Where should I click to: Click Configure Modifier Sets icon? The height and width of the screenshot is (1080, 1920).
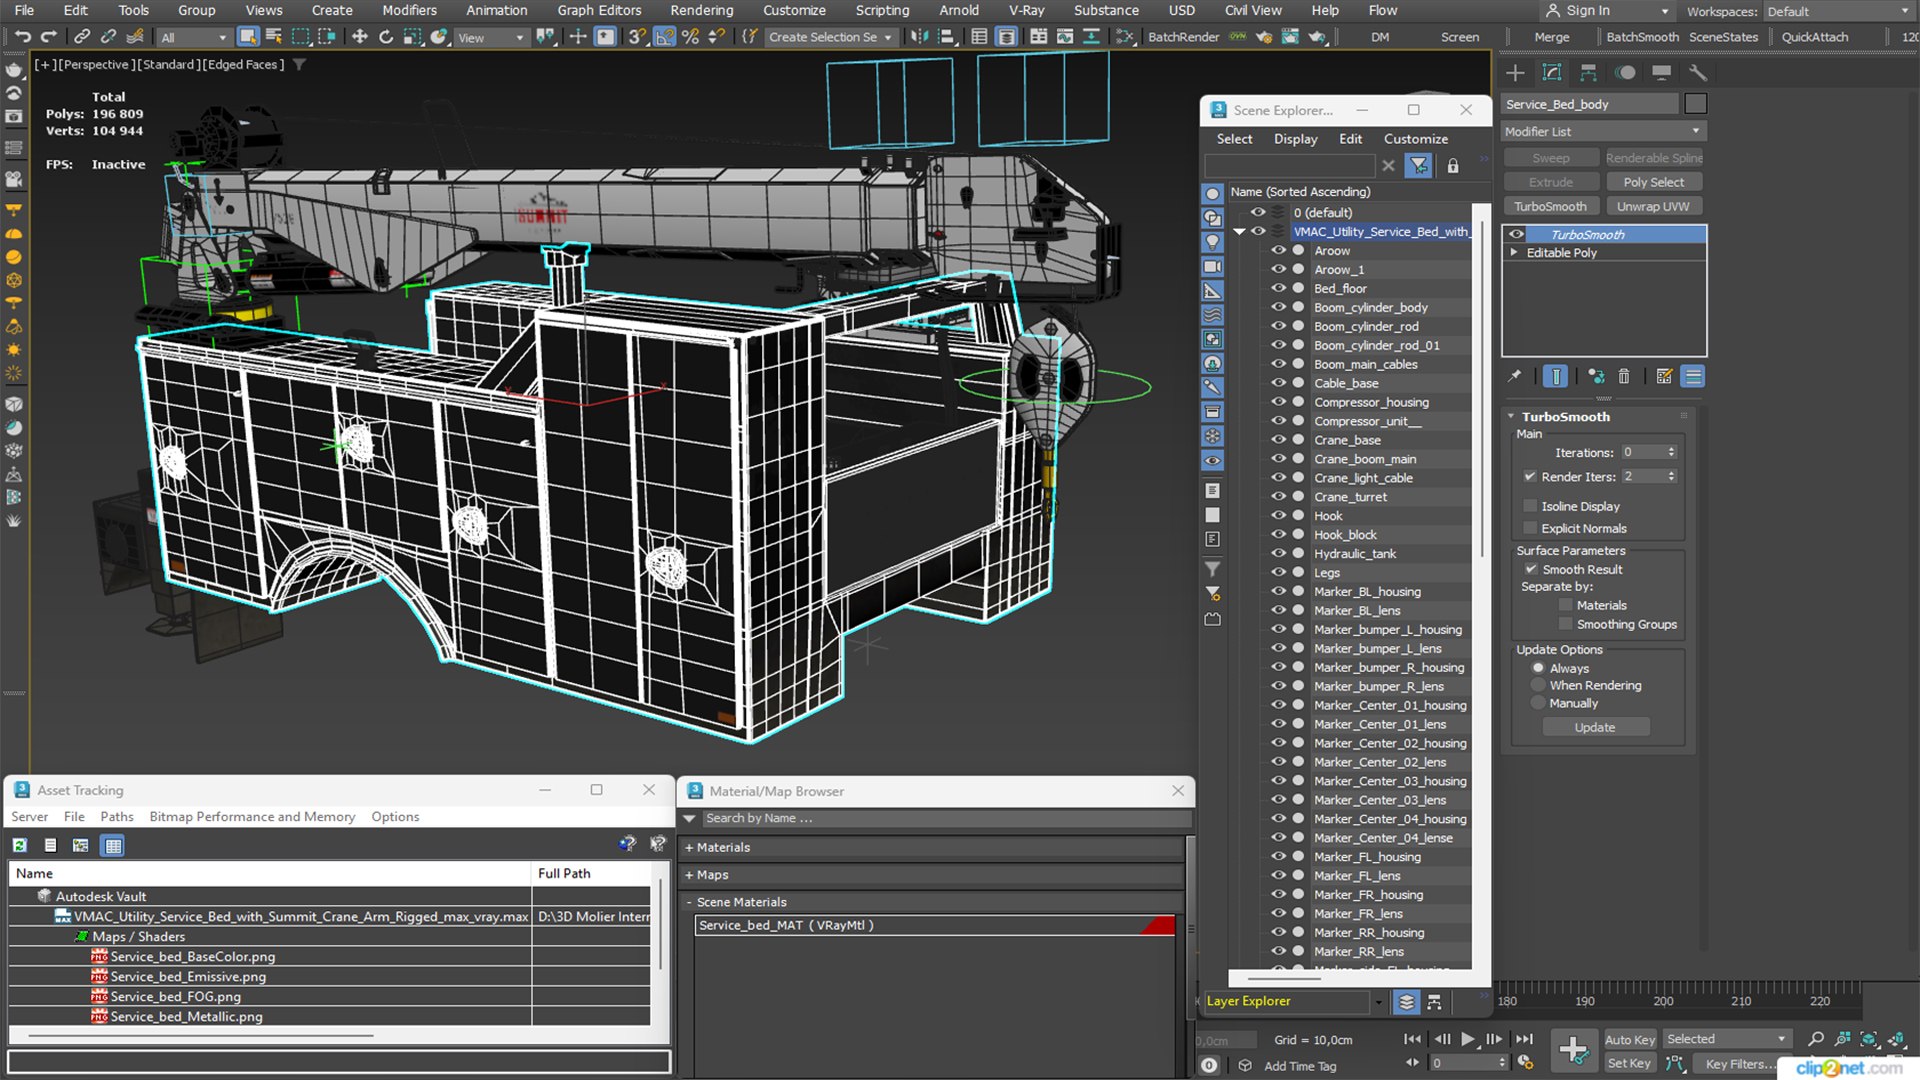(x=1664, y=376)
